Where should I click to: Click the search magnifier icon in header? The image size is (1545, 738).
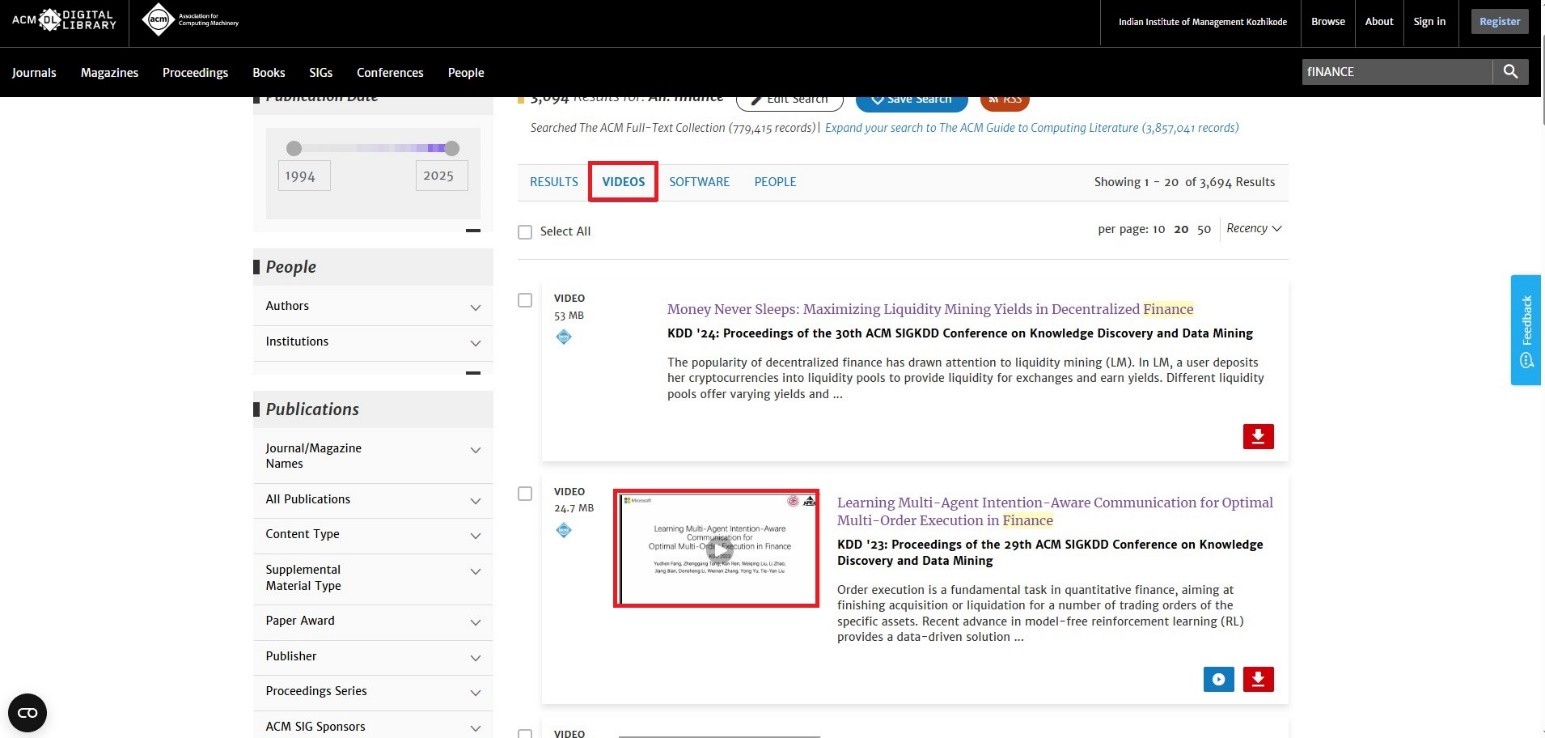point(1510,72)
